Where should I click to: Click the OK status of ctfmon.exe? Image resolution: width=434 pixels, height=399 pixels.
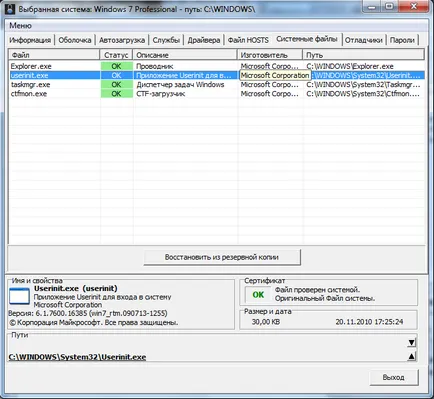tap(116, 94)
